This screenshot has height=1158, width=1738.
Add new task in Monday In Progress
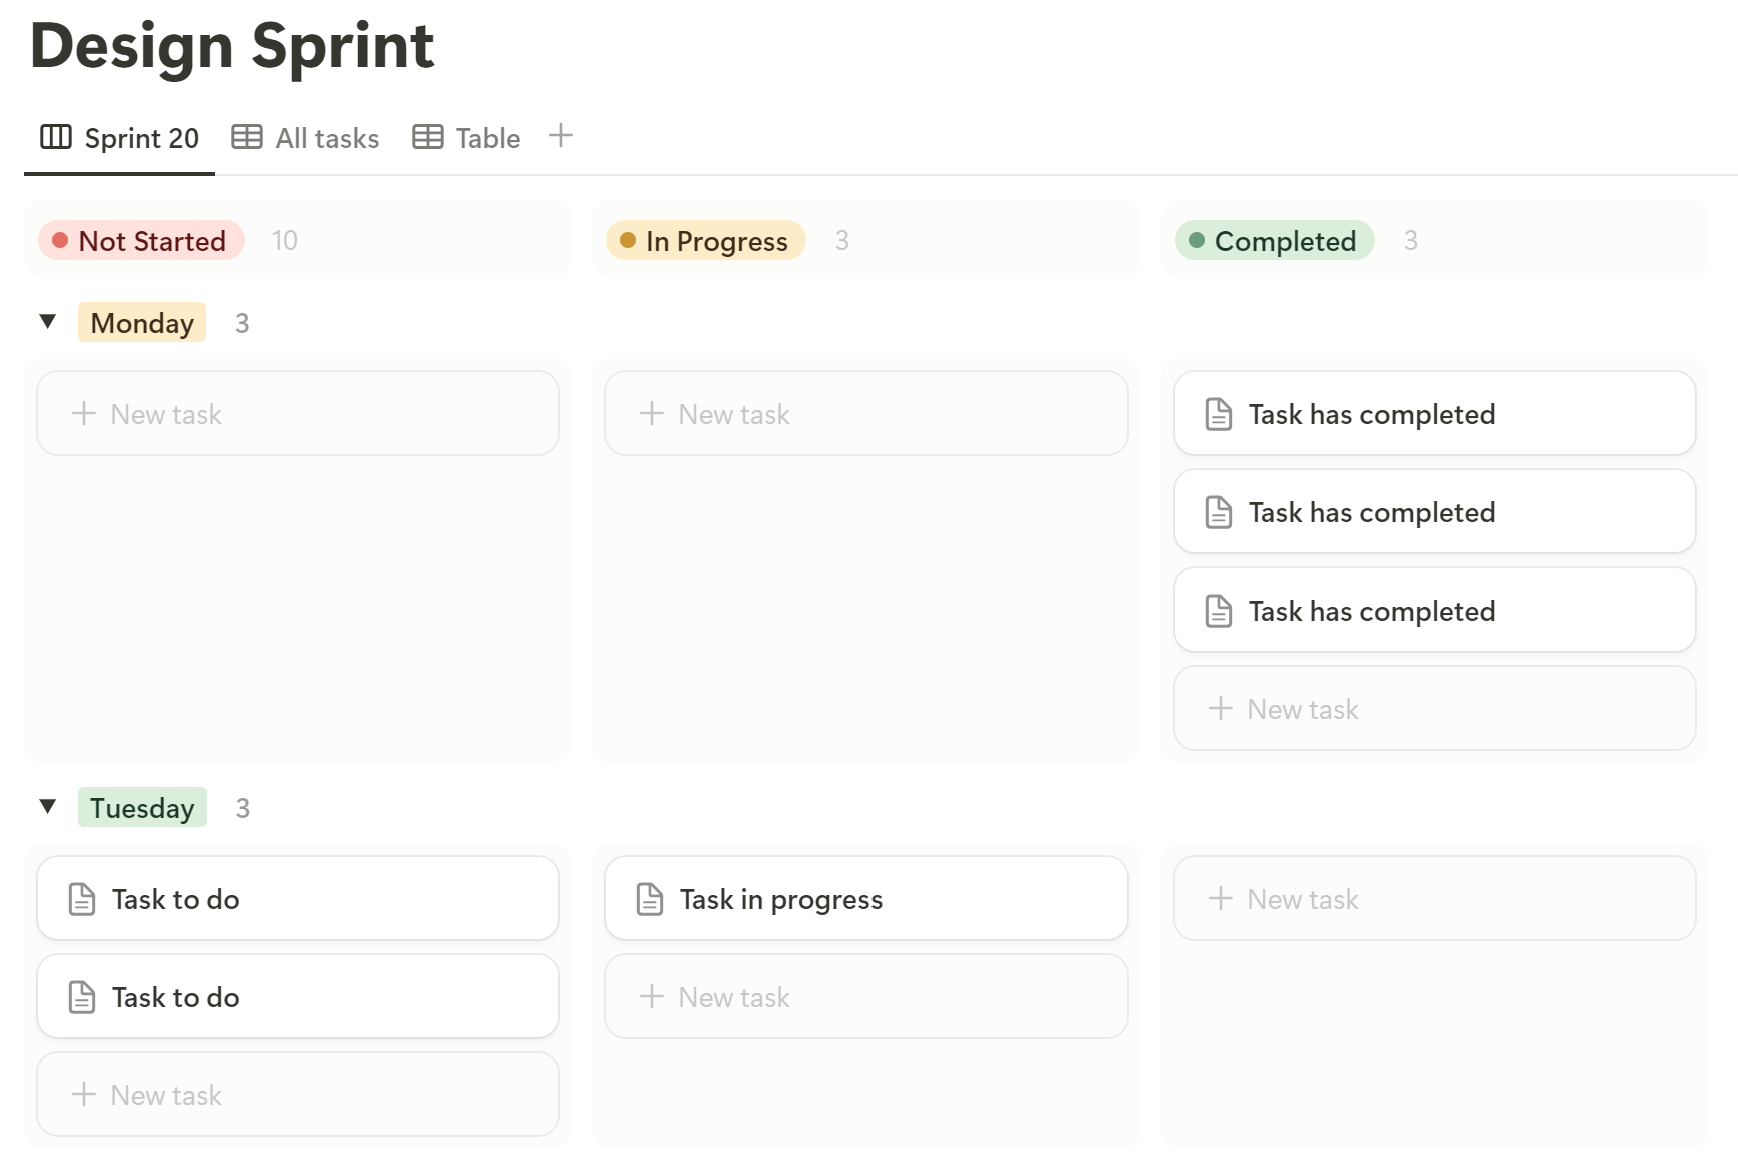[x=866, y=414]
